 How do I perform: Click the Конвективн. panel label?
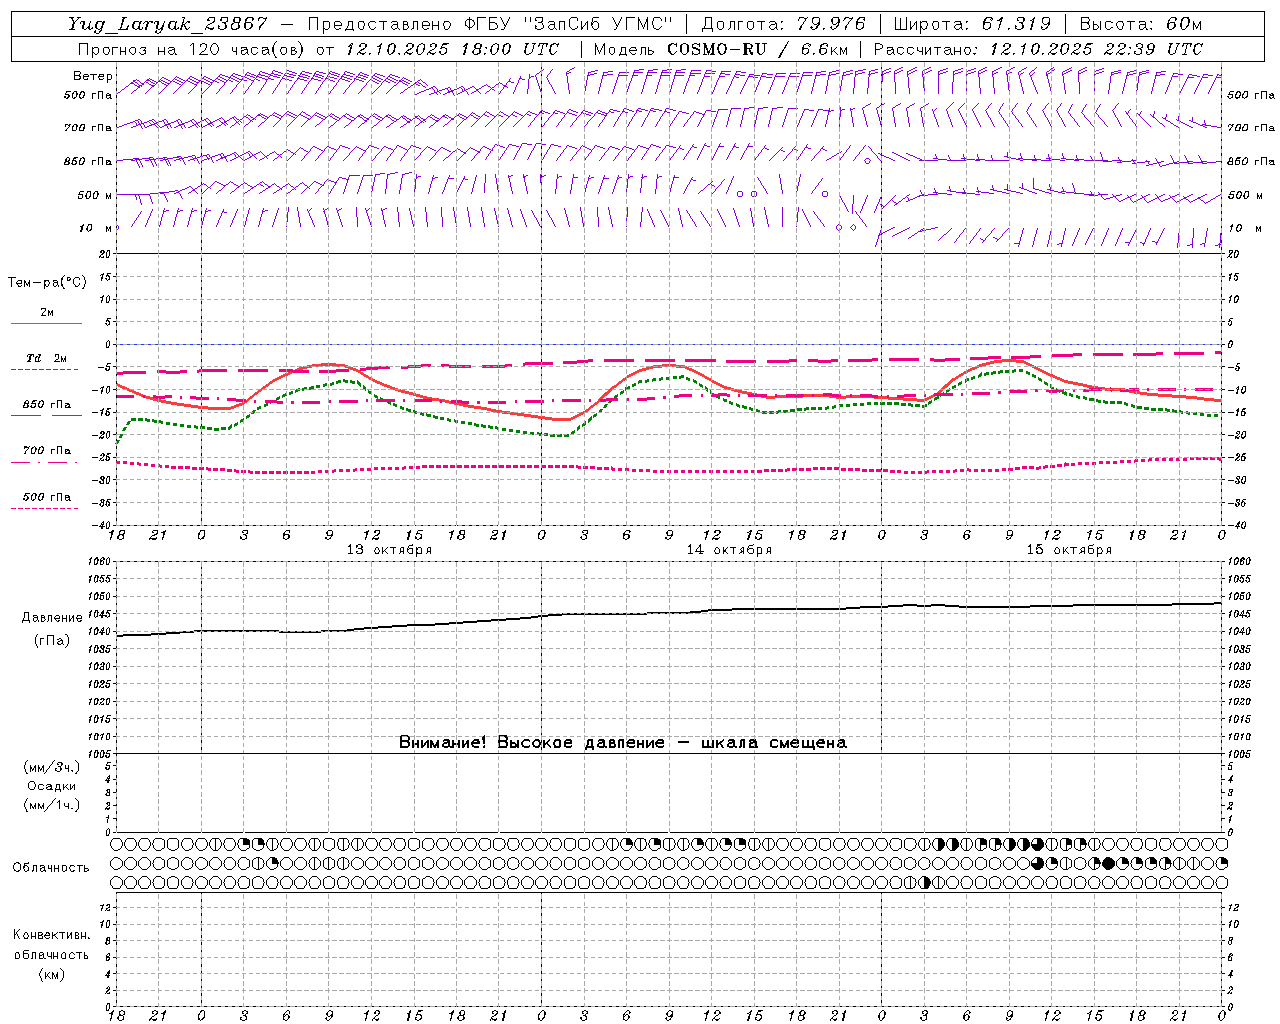click(52, 935)
